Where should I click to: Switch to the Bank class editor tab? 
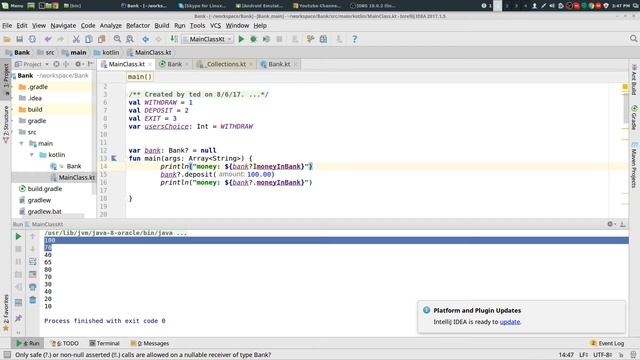tap(174, 64)
